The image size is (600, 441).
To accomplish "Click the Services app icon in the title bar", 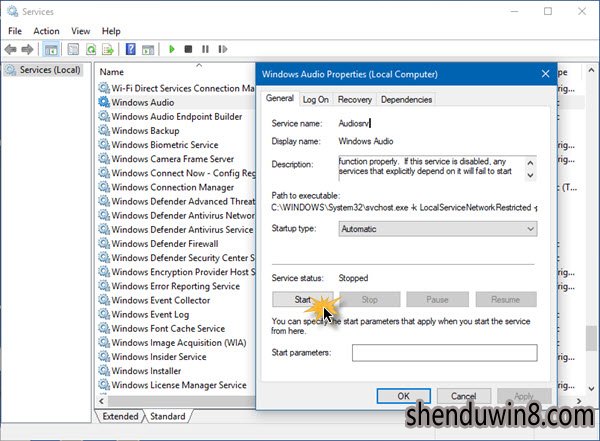I will (12, 11).
